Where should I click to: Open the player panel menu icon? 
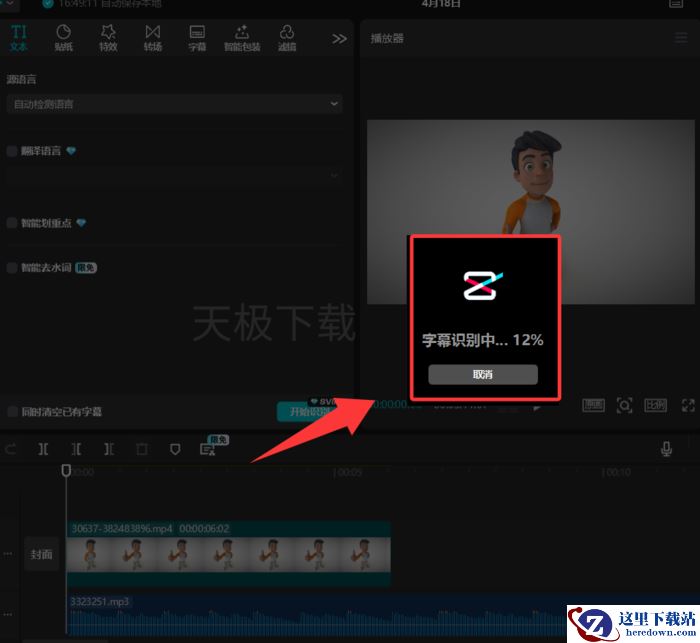click(681, 38)
